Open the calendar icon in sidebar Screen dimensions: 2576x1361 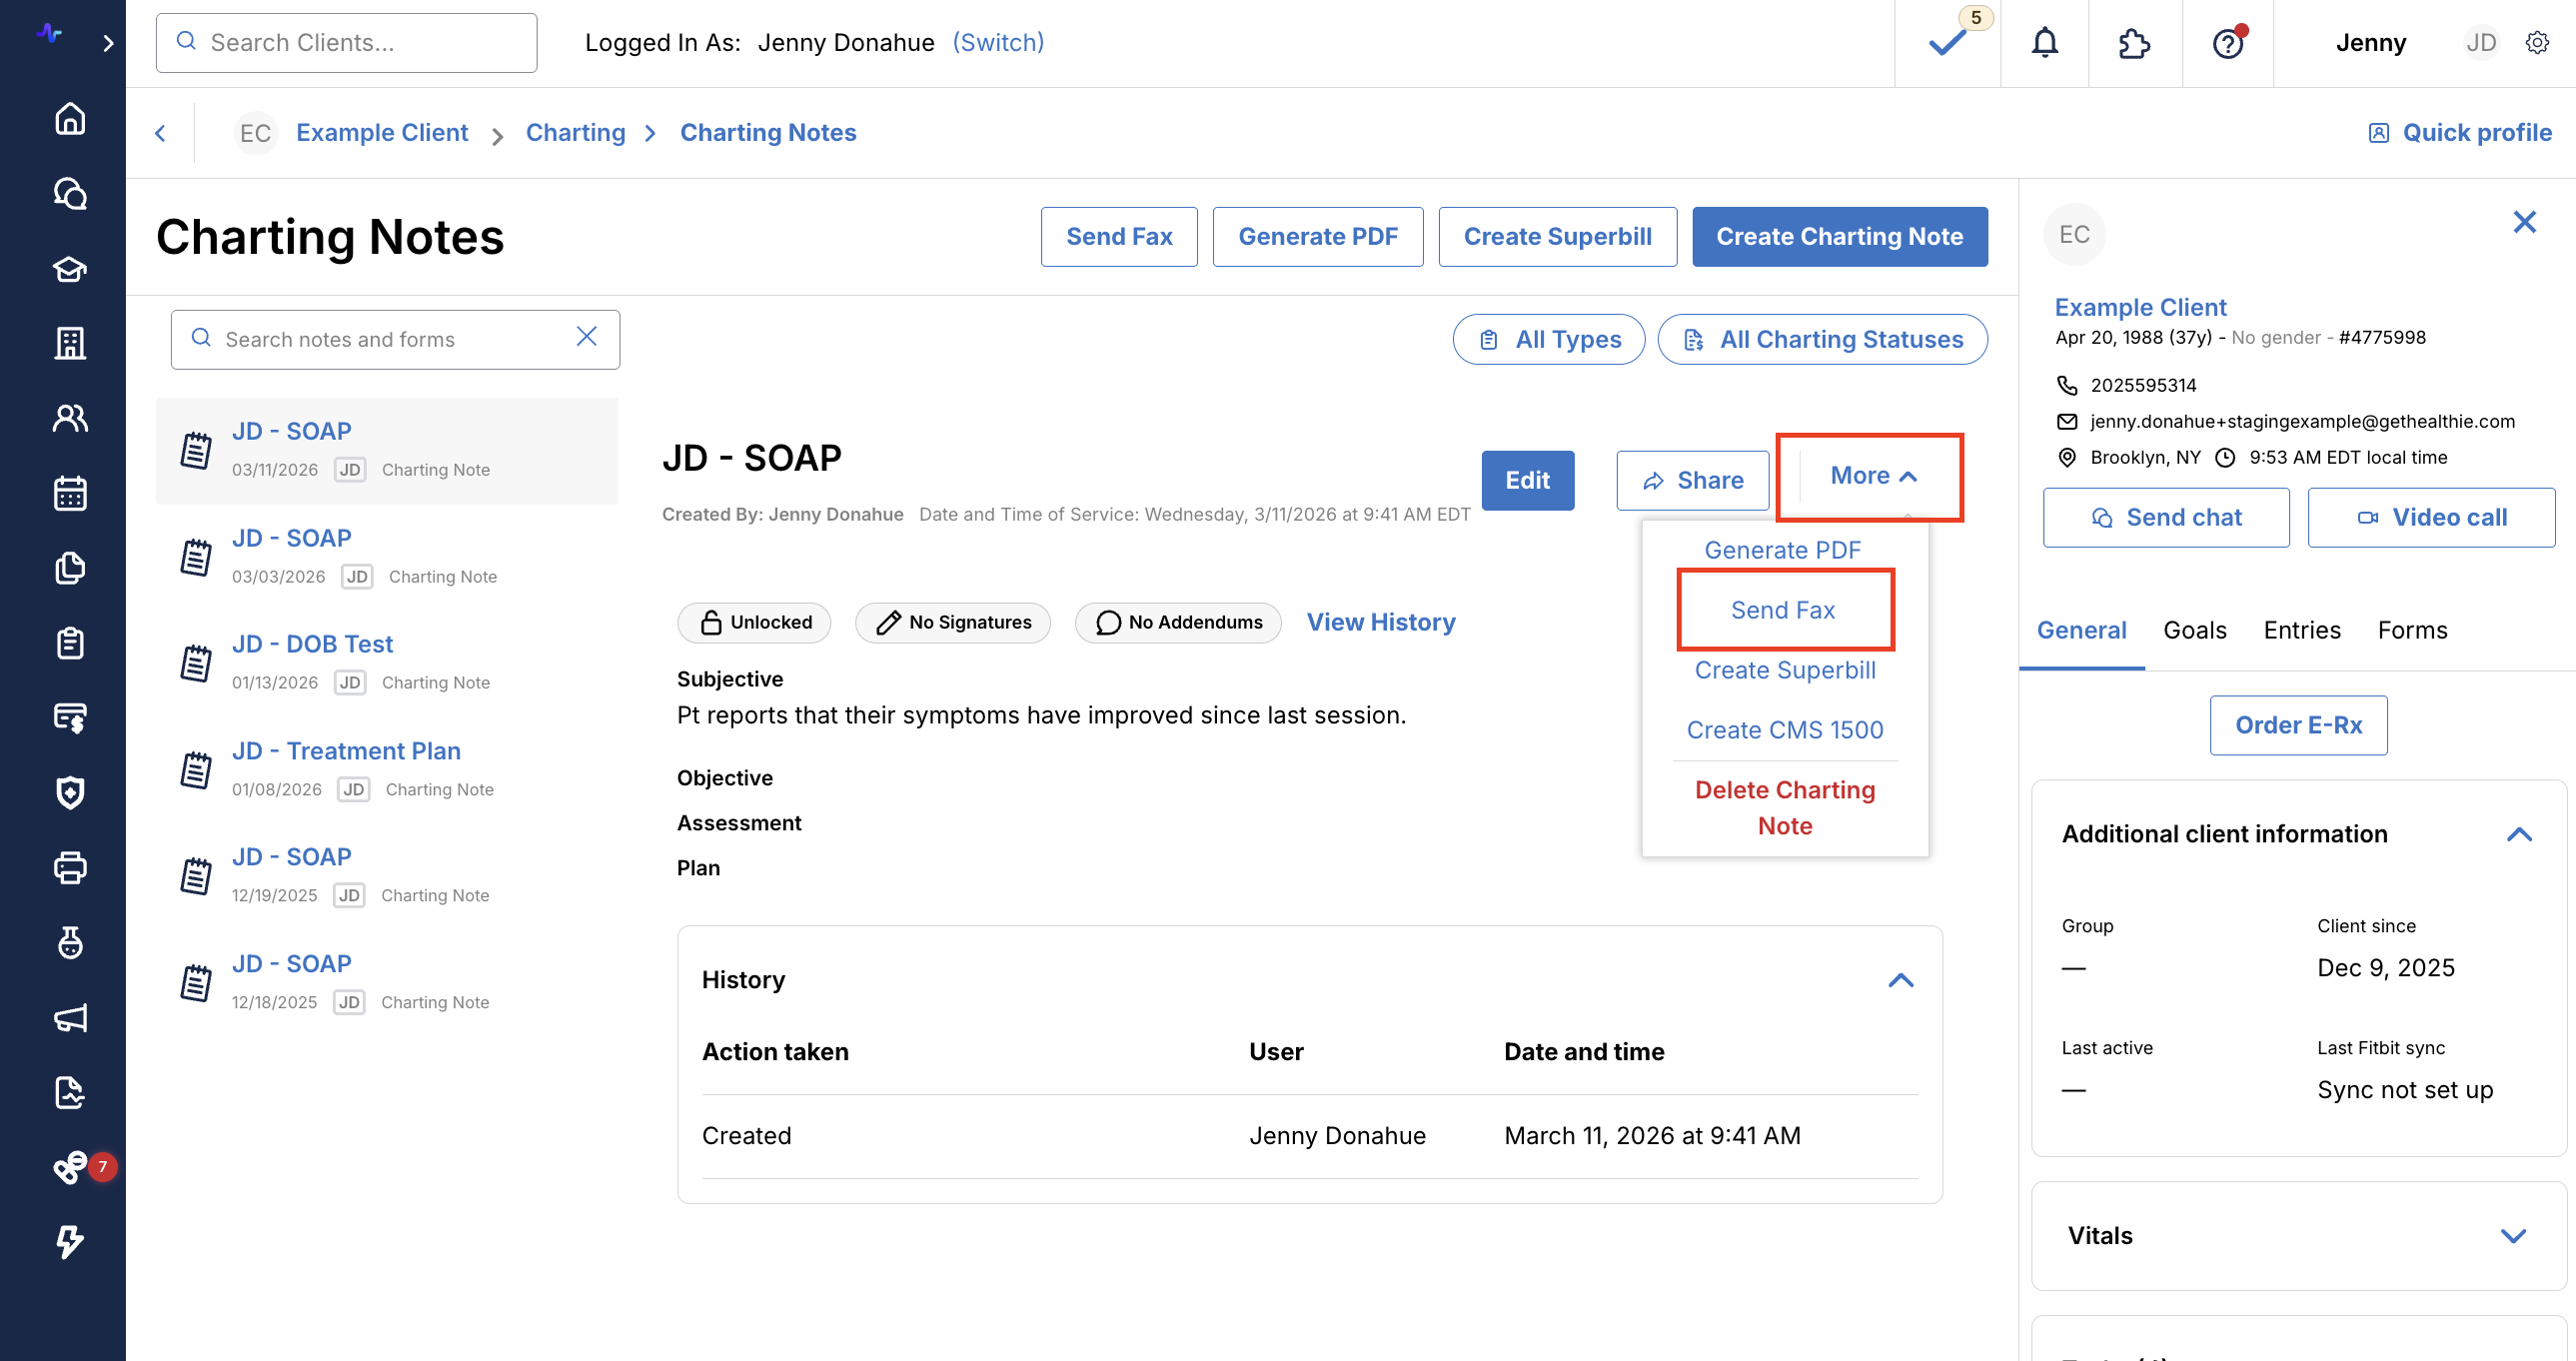click(x=70, y=493)
